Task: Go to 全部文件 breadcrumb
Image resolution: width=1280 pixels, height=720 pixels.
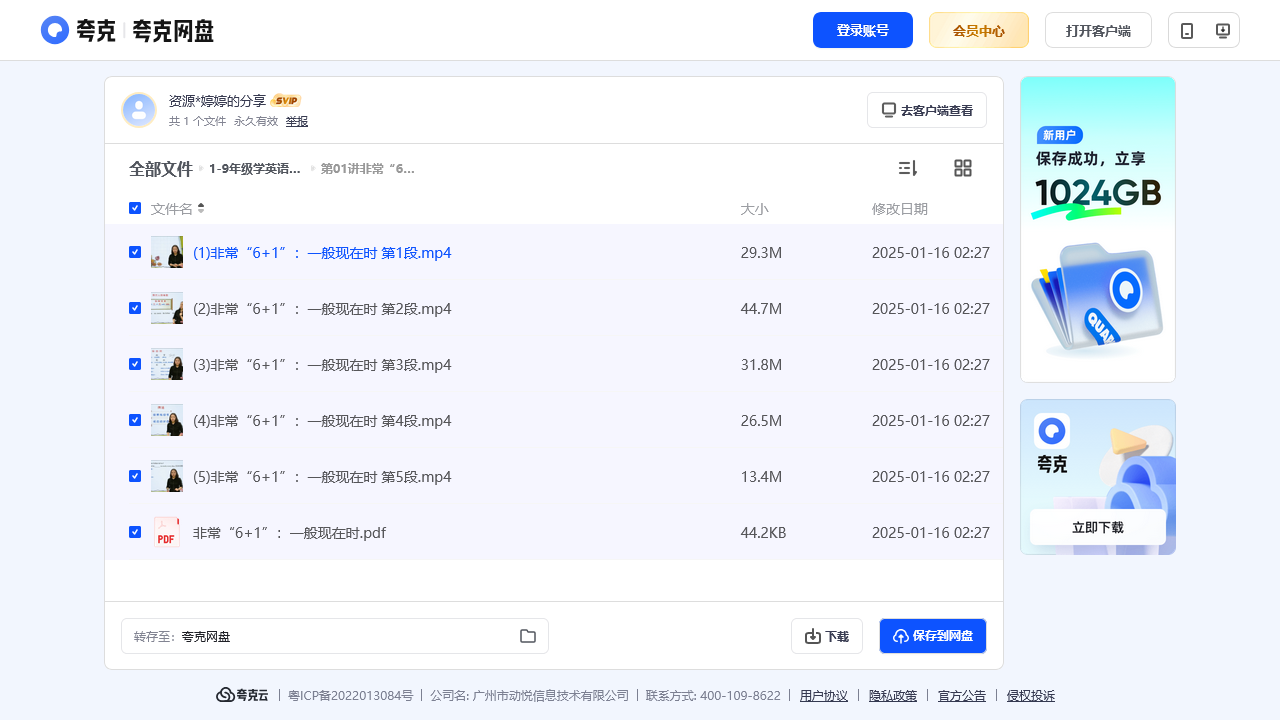Action: click(x=161, y=169)
